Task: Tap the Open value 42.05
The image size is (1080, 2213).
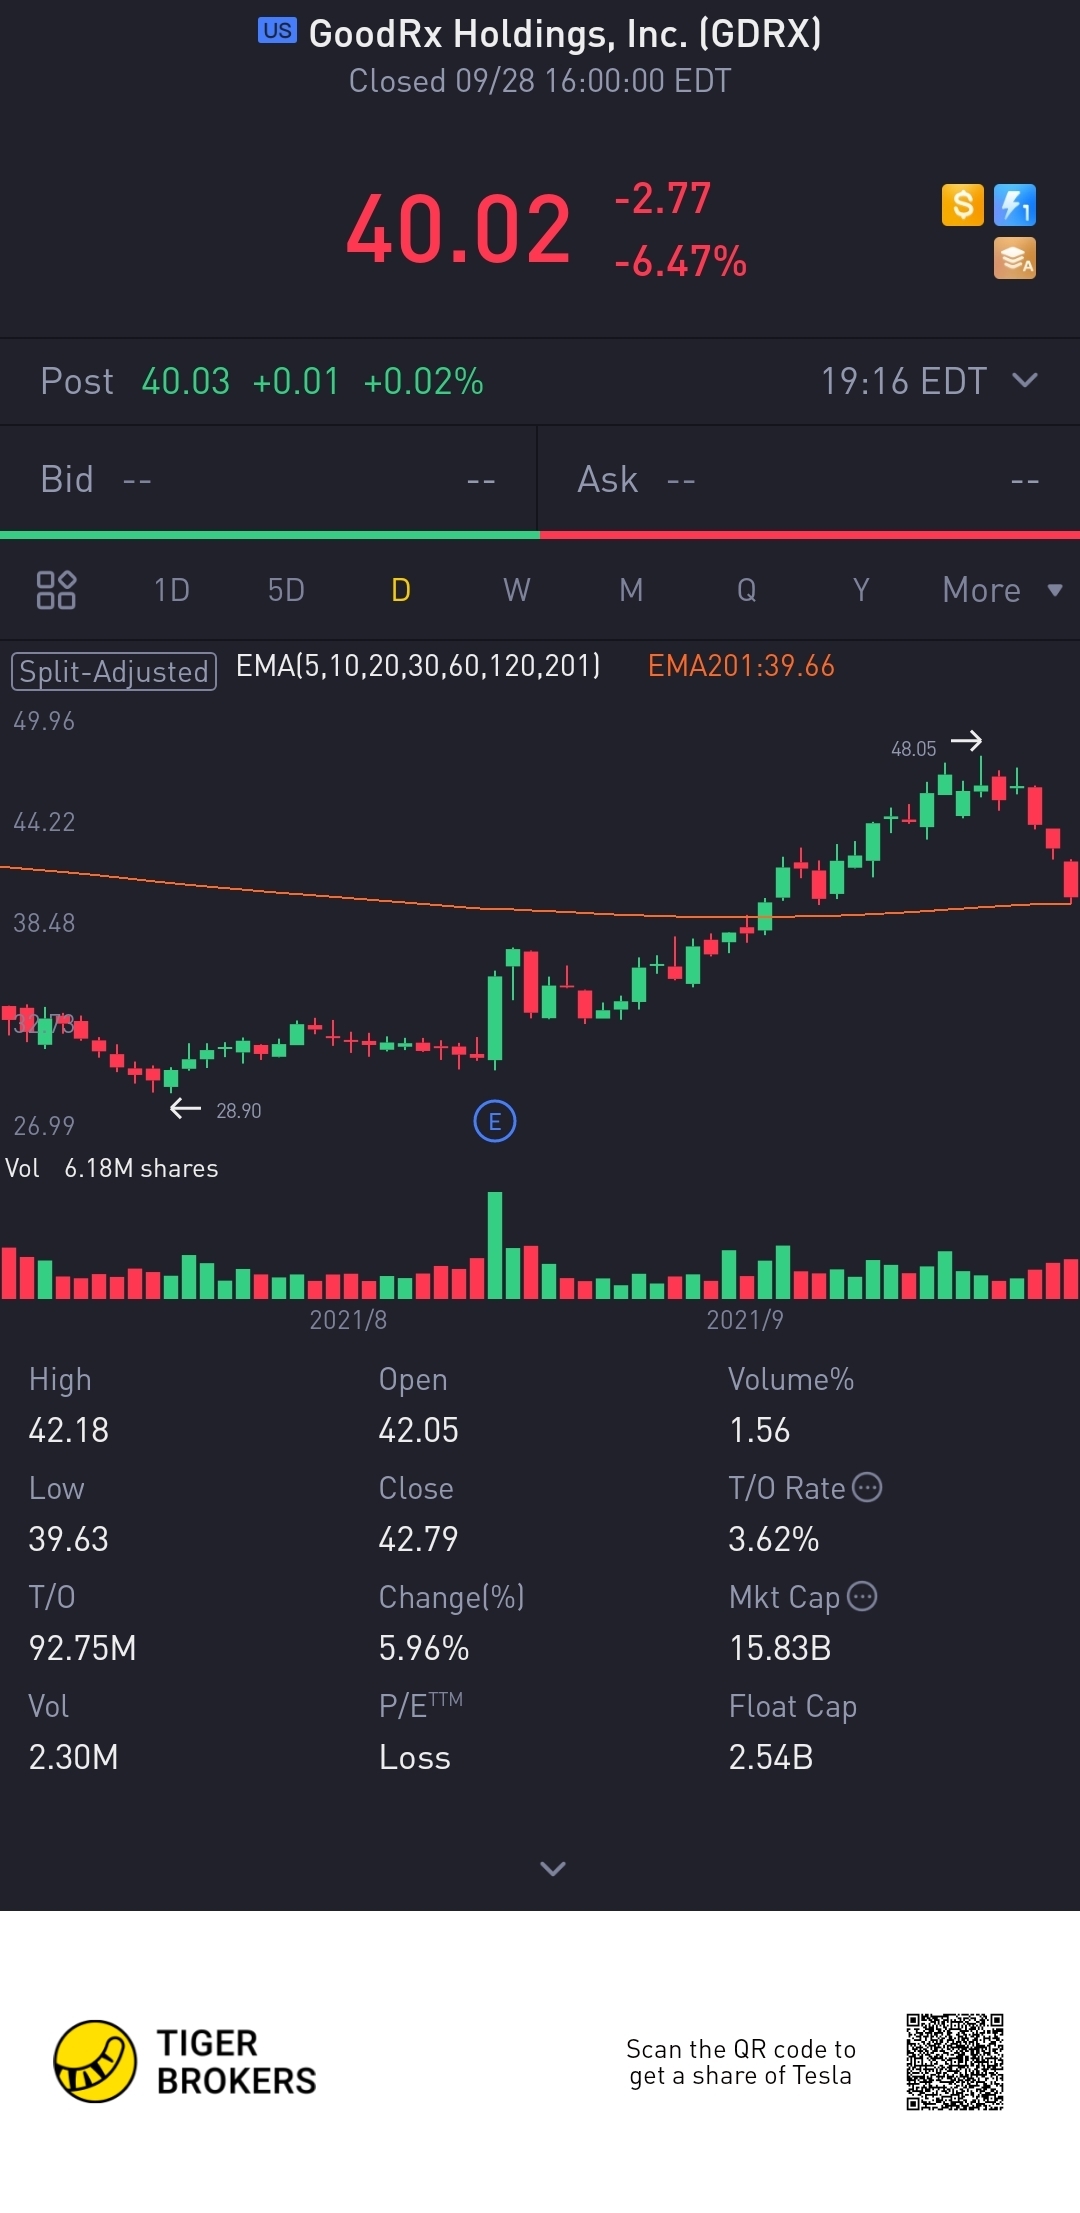Action: click(418, 1430)
